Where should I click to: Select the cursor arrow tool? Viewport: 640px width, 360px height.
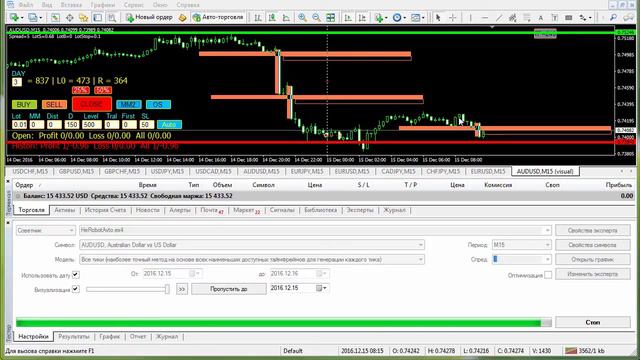(438, 17)
